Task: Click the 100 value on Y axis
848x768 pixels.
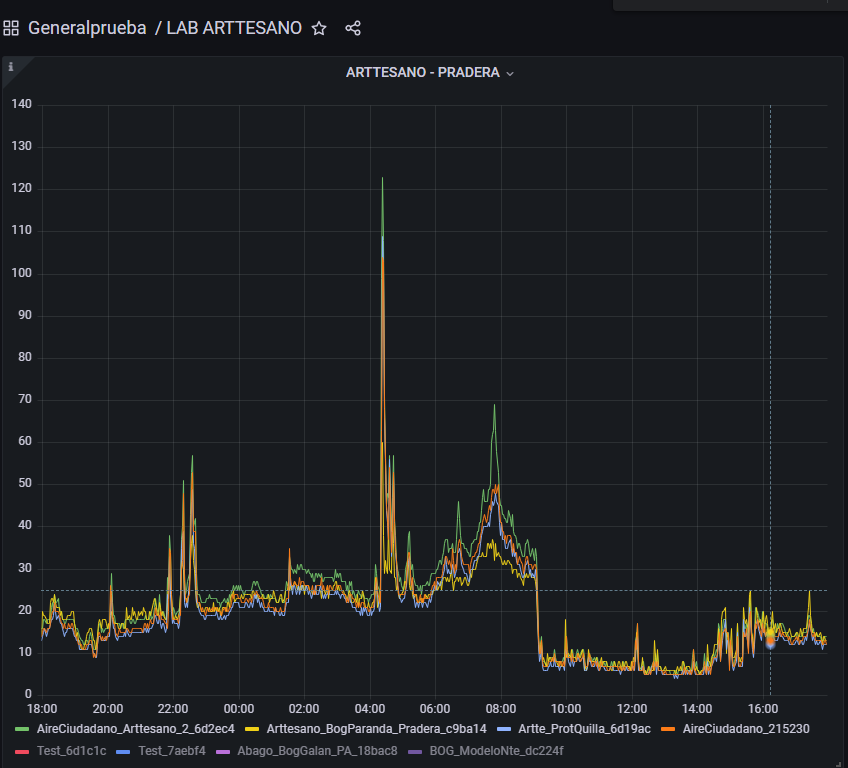Action: pyautogui.click(x=22, y=273)
